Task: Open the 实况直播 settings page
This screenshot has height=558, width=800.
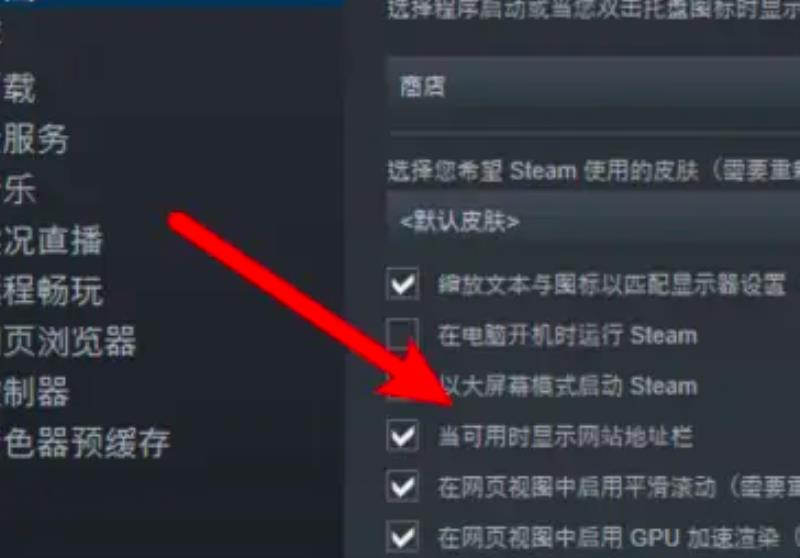Action: [51, 240]
